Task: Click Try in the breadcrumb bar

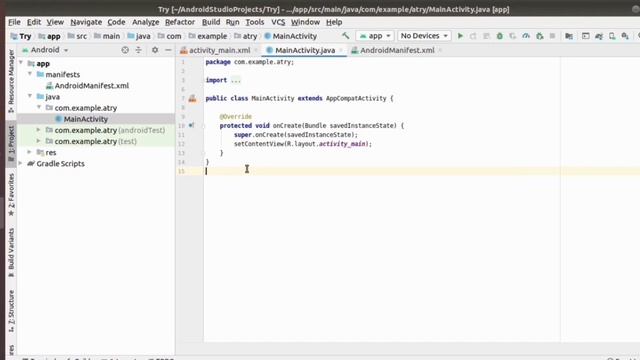Action: point(21,36)
